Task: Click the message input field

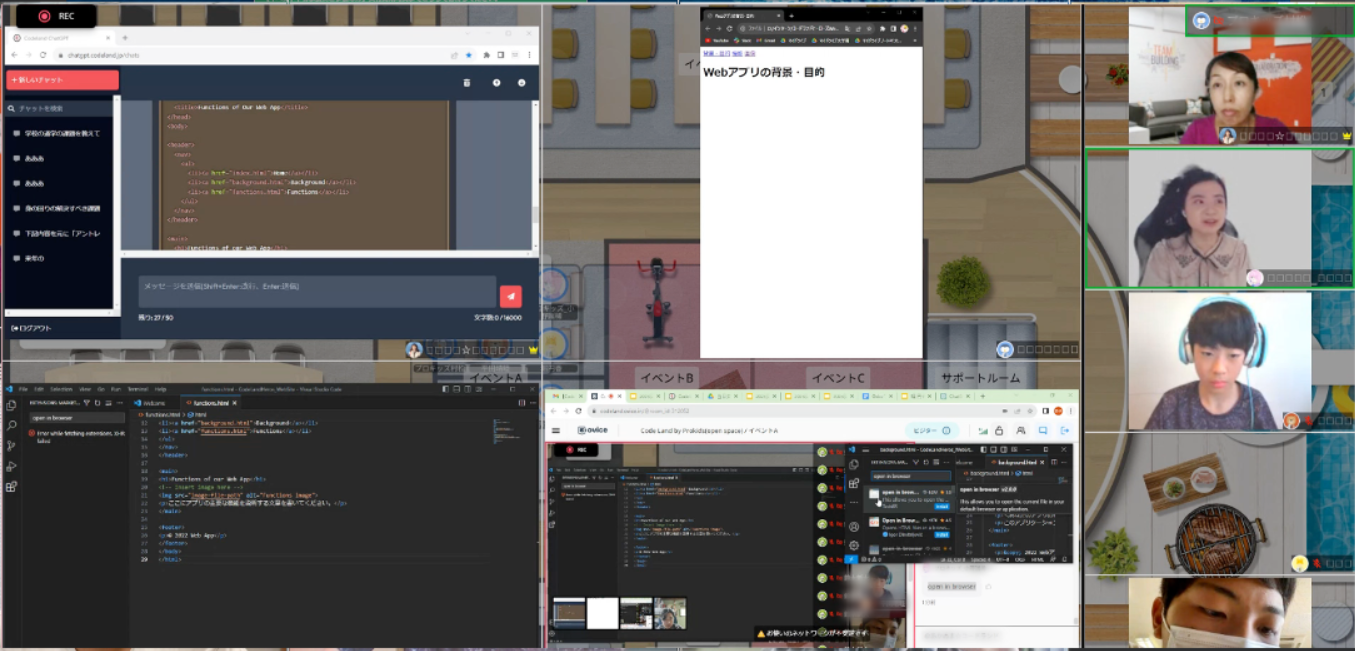Action: (x=317, y=291)
